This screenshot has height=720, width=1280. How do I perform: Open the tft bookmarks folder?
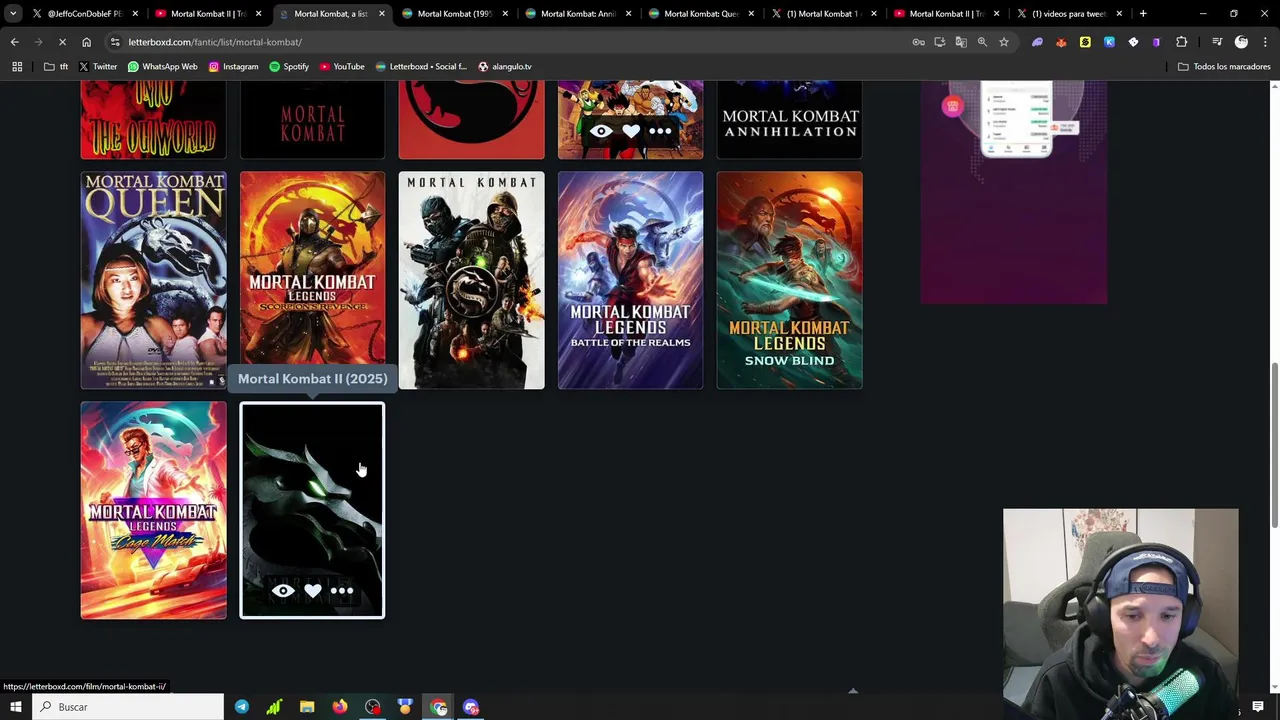[x=57, y=66]
